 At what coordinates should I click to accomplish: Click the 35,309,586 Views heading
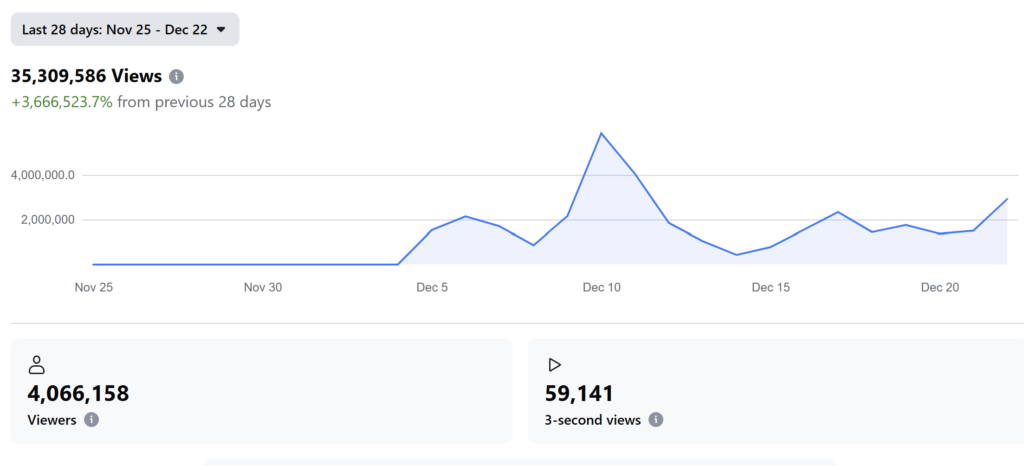point(86,76)
